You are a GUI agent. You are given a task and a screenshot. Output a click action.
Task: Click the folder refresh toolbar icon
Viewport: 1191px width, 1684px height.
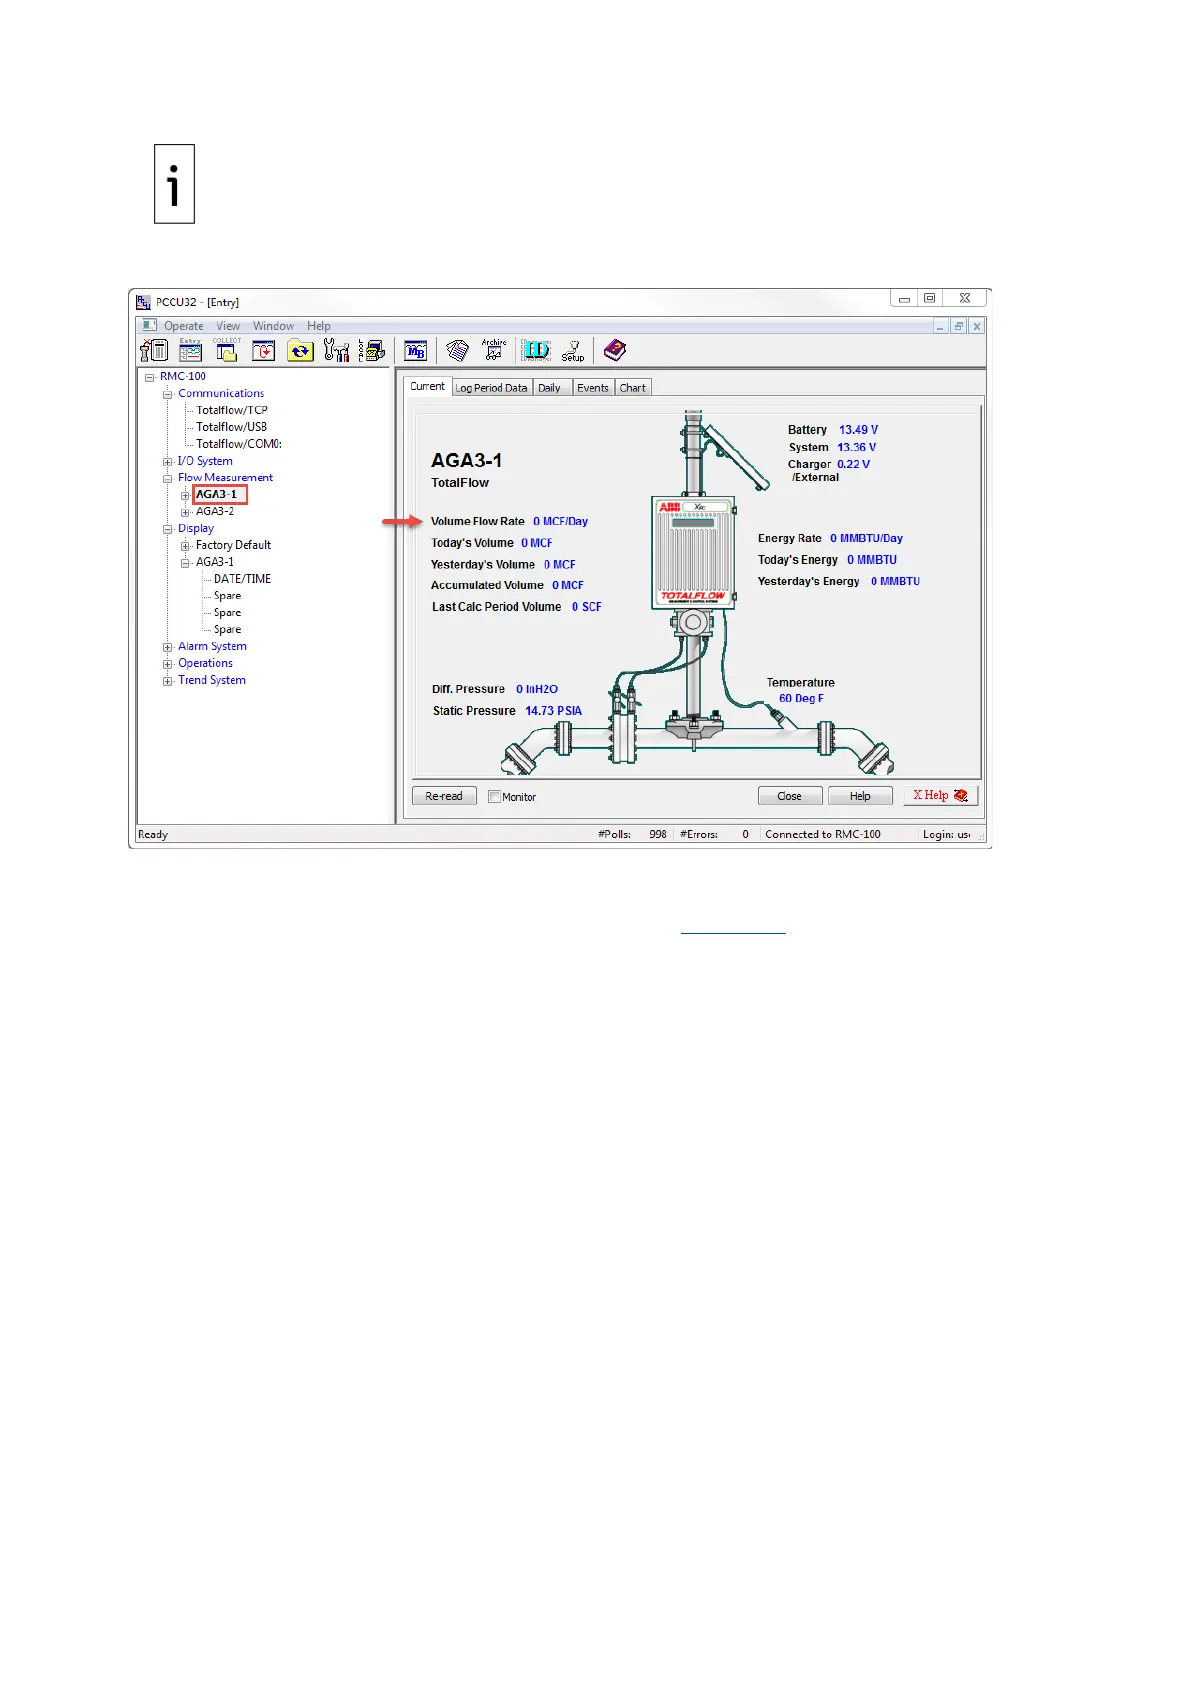pyautogui.click(x=300, y=350)
